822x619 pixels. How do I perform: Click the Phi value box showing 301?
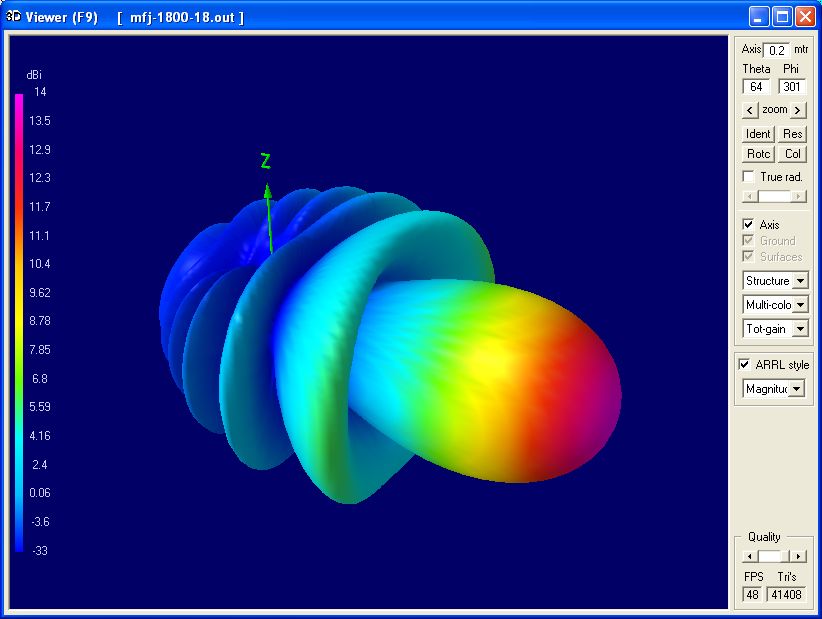coord(791,87)
